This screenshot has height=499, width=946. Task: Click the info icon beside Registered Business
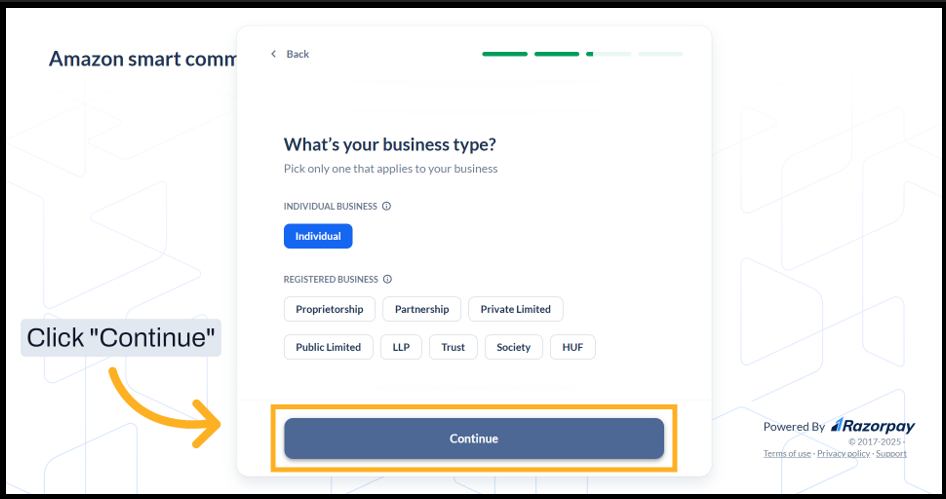click(388, 280)
